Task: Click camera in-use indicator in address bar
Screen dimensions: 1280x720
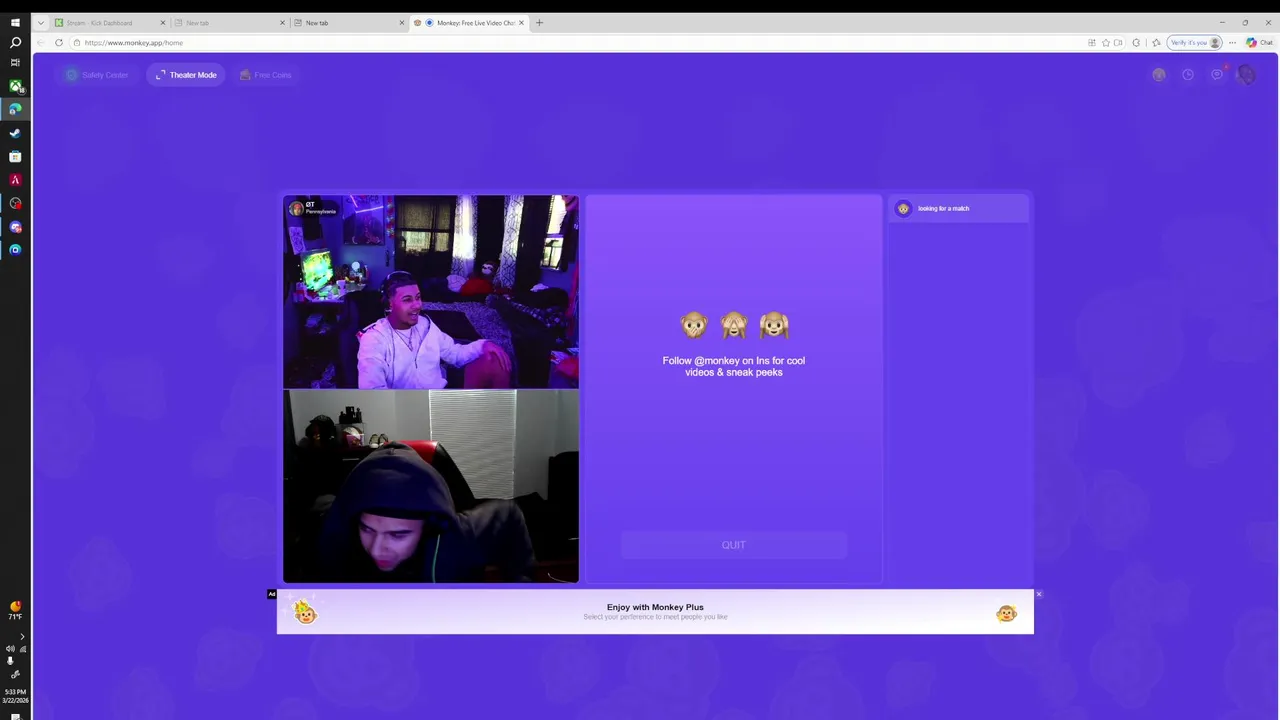Action: [1118, 43]
